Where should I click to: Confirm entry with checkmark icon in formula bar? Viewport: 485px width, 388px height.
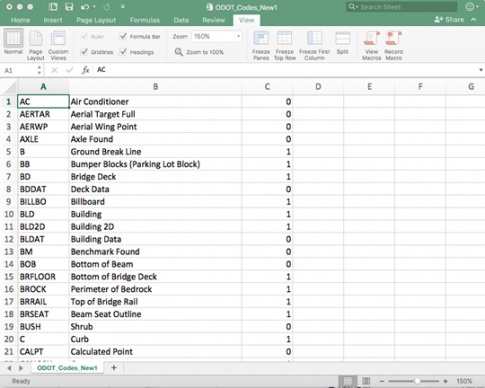point(69,70)
